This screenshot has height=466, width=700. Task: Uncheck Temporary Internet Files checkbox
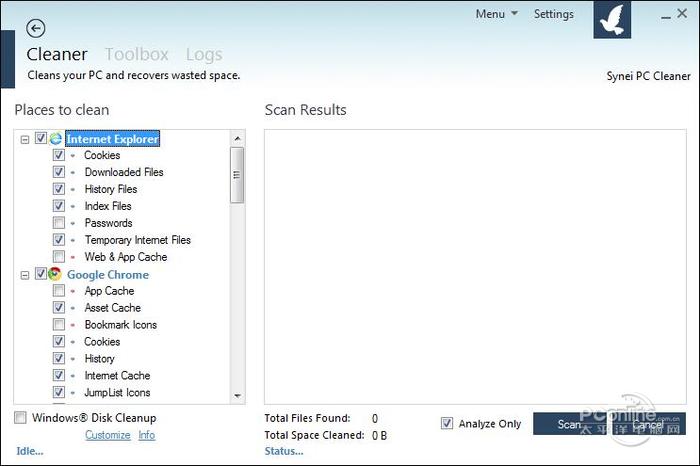pyautogui.click(x=58, y=240)
